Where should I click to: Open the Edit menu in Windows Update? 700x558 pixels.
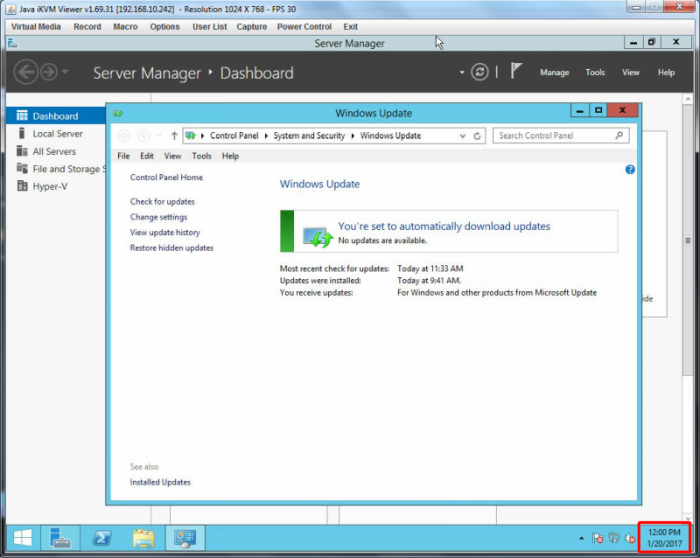click(147, 156)
